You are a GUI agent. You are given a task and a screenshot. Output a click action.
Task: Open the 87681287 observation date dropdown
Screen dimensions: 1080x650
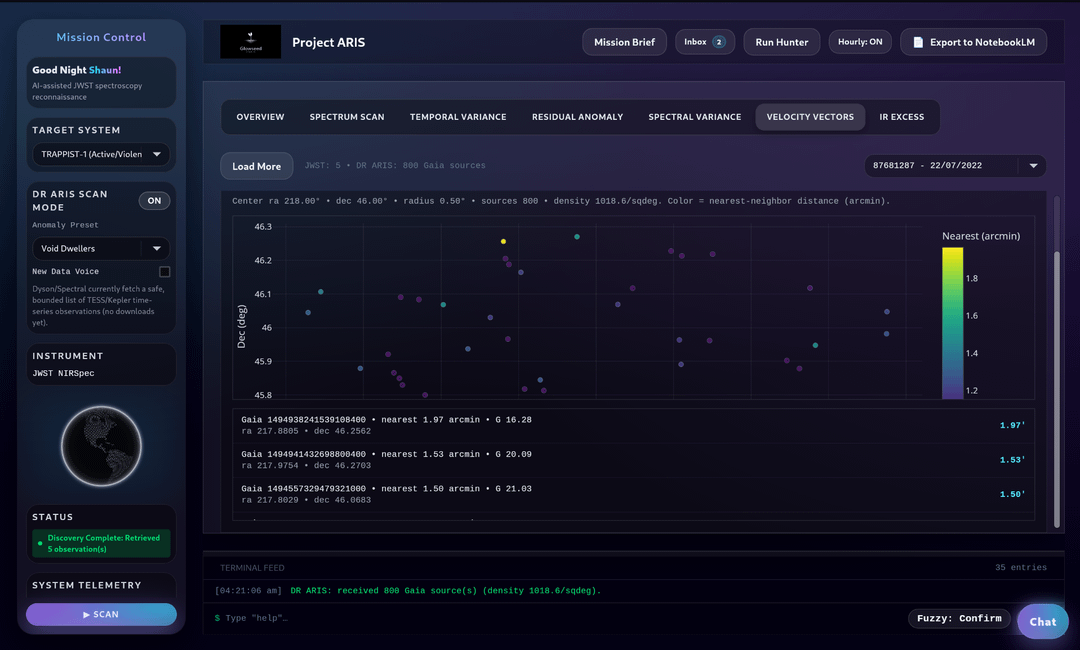(x=955, y=165)
